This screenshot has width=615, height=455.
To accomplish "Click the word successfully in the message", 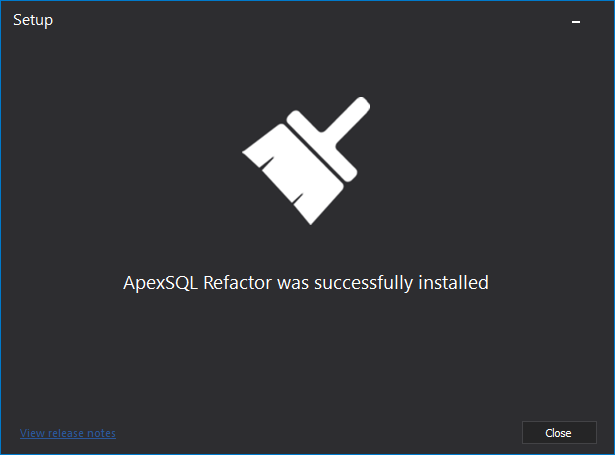I will click(363, 283).
